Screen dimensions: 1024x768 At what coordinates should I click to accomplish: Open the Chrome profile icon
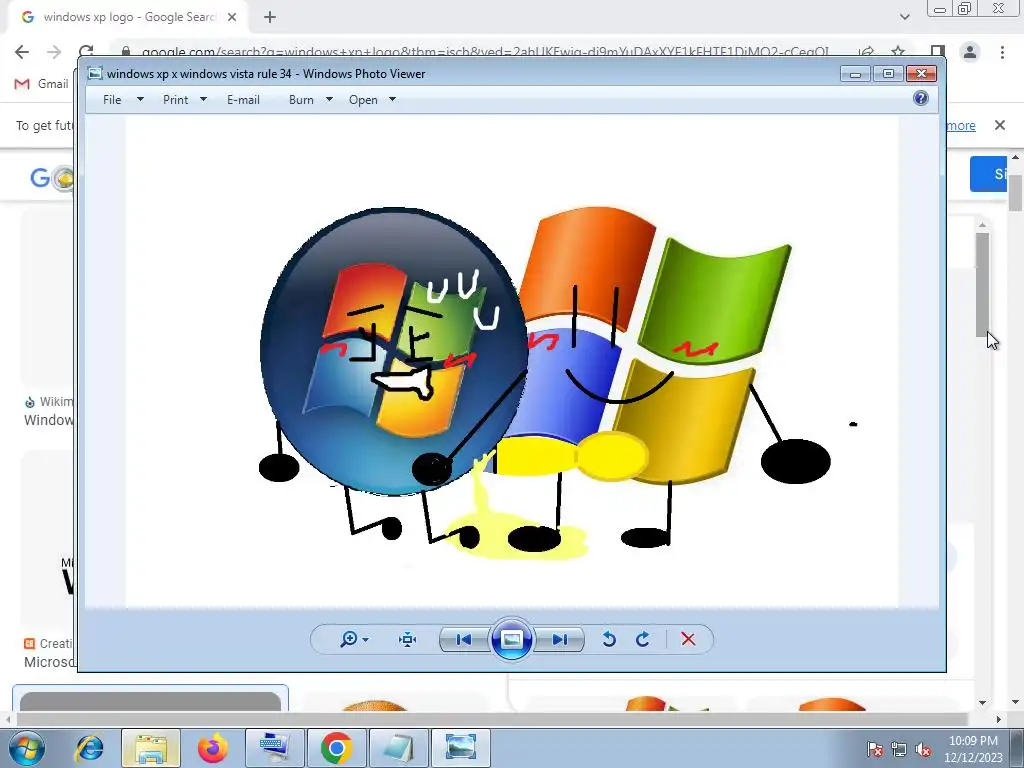[970, 52]
